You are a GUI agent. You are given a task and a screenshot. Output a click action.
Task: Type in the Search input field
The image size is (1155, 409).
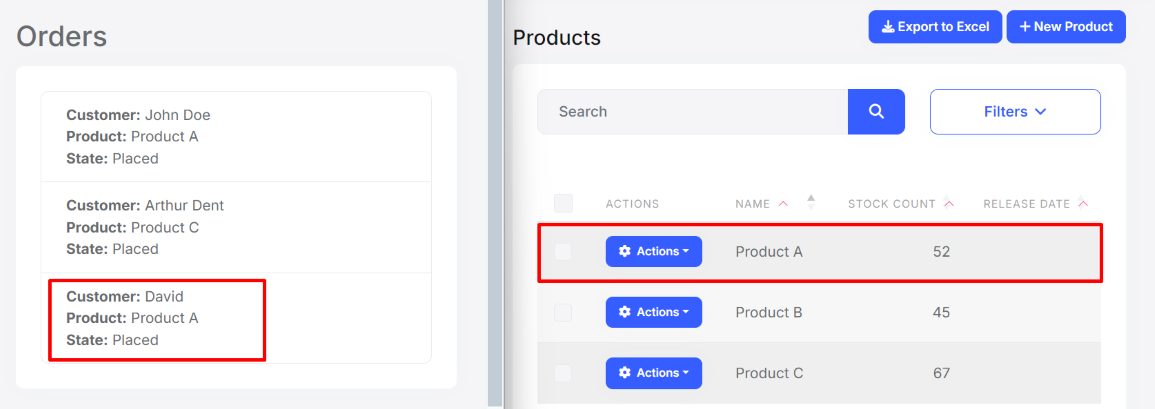click(692, 112)
